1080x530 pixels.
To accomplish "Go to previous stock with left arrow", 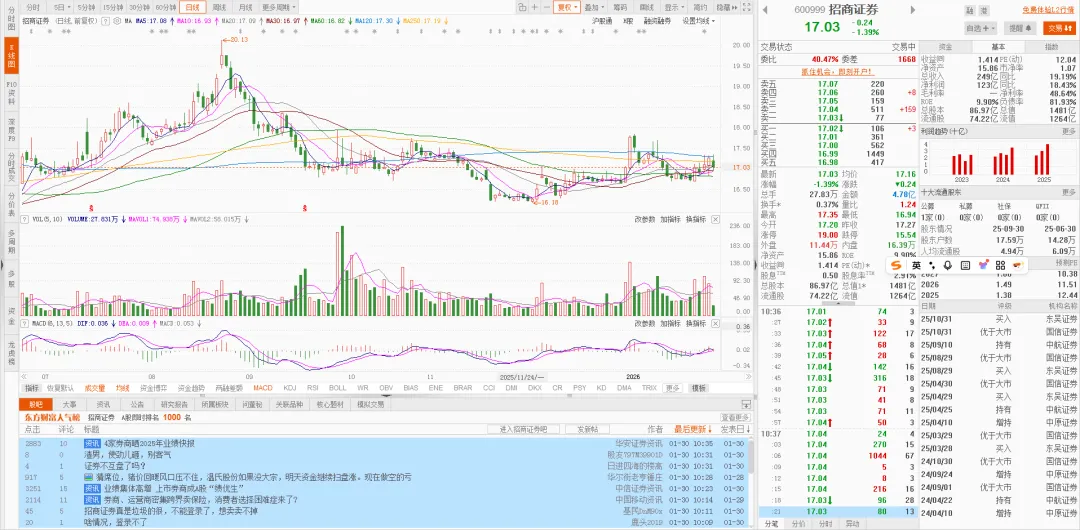I will pyautogui.click(x=766, y=10).
